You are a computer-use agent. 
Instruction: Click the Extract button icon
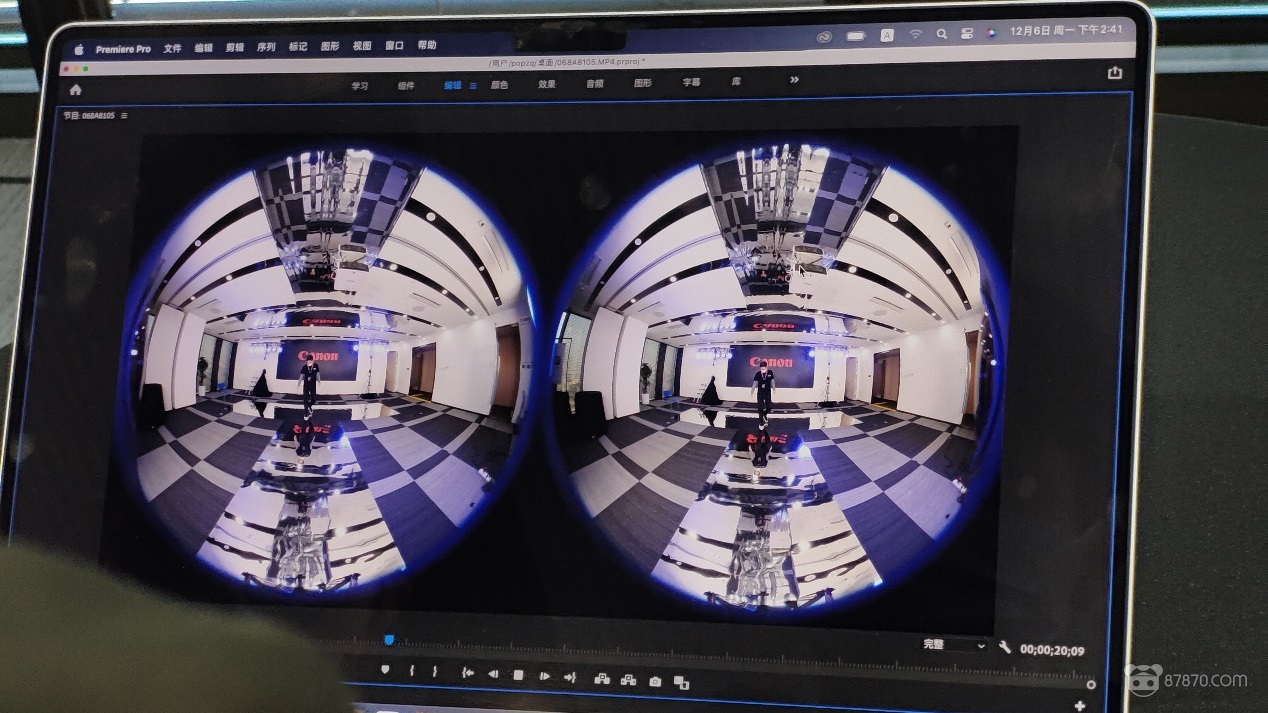628,680
